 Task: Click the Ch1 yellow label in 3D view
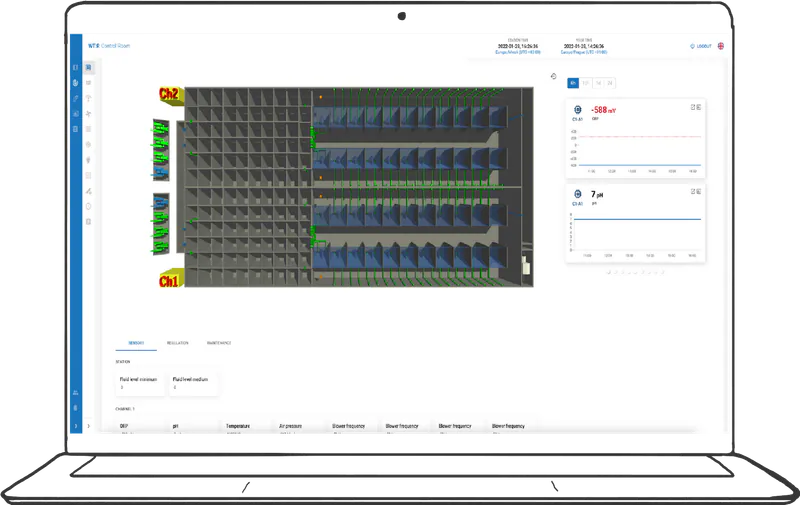click(168, 280)
